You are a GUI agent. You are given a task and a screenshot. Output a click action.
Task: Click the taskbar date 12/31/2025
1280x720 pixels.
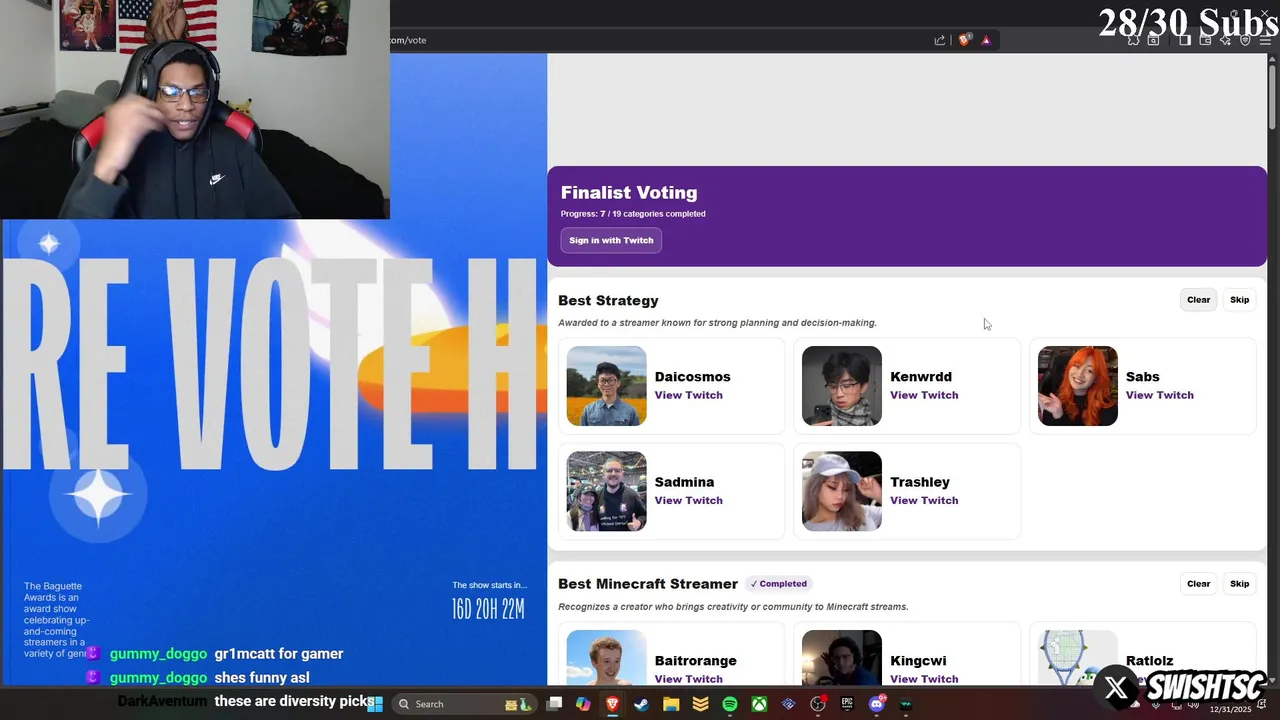point(1230,709)
